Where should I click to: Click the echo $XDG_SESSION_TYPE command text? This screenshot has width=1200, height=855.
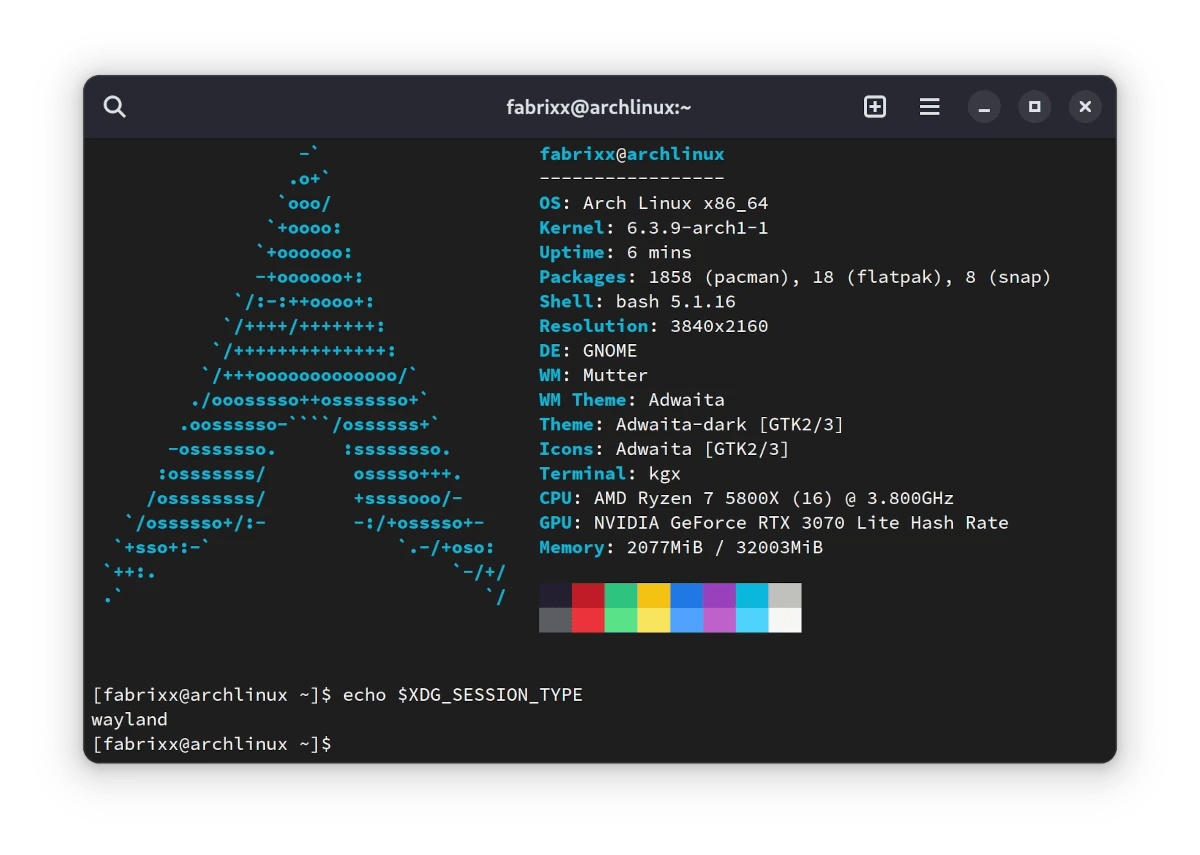[468, 694]
